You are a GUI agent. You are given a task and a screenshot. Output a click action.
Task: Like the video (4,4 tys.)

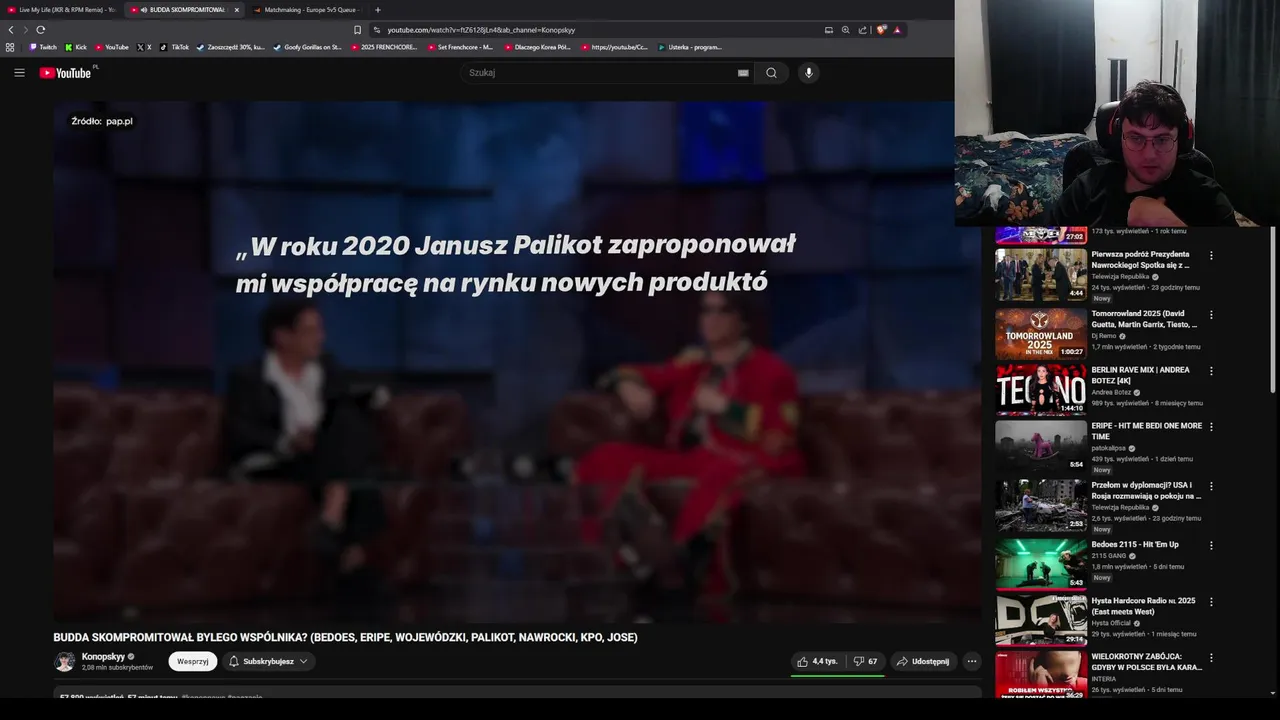tap(817, 661)
